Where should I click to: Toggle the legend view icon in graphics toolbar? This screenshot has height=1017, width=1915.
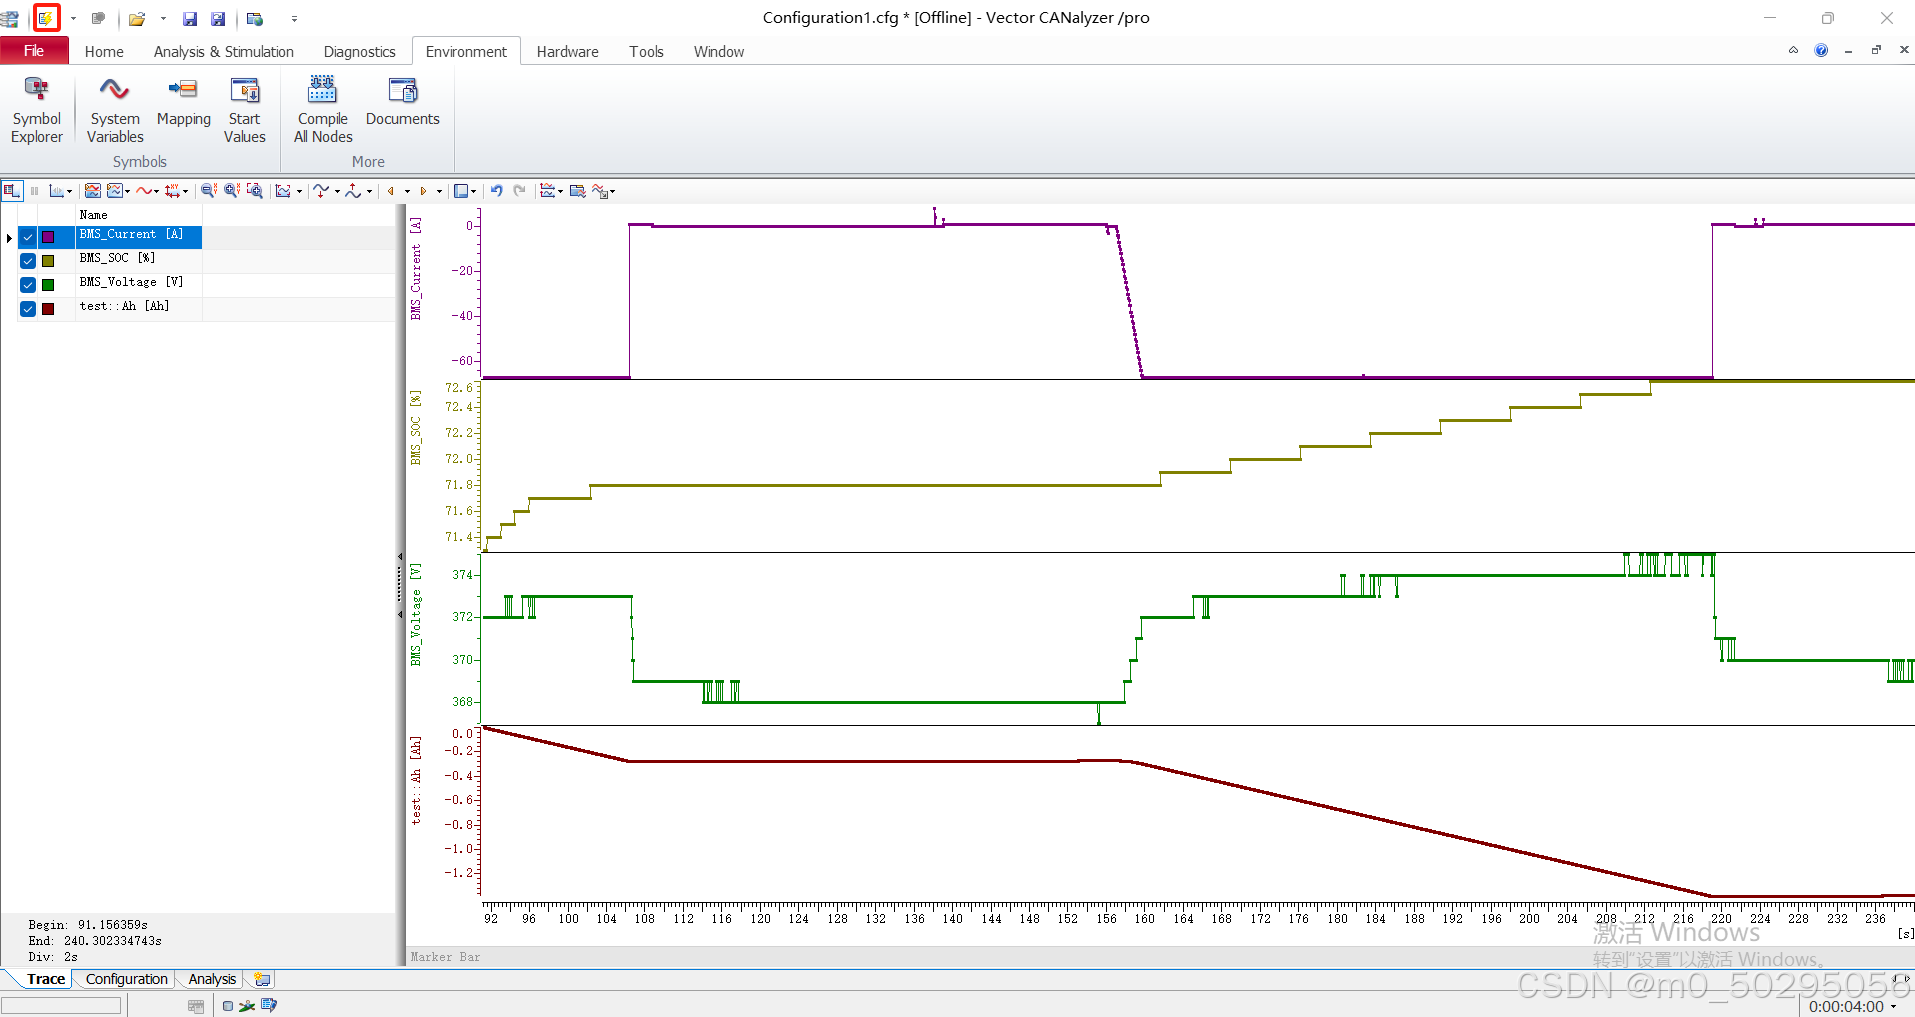click(x=12, y=190)
